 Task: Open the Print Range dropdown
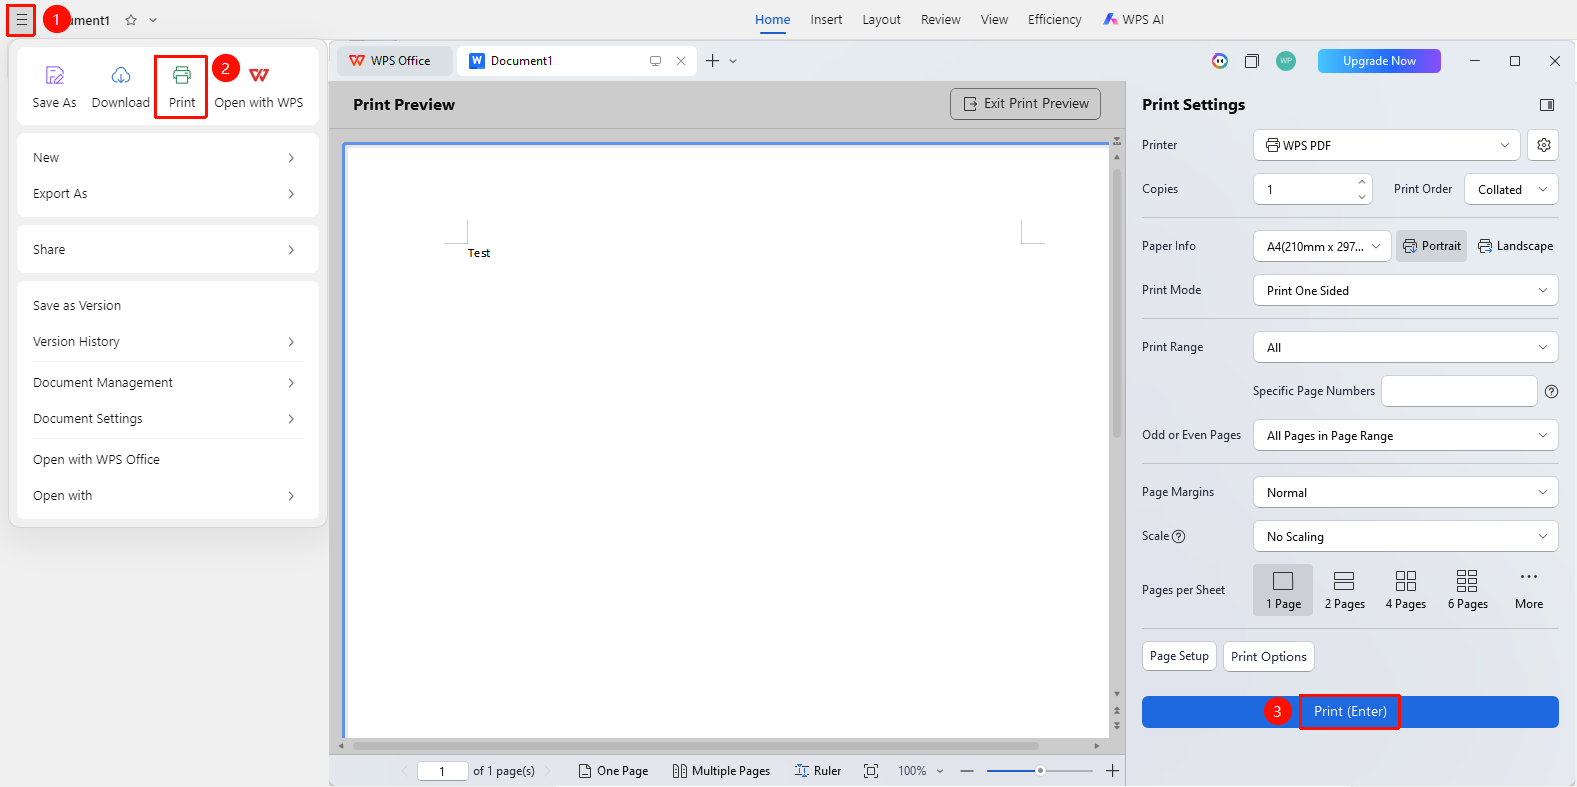[x=1406, y=347]
